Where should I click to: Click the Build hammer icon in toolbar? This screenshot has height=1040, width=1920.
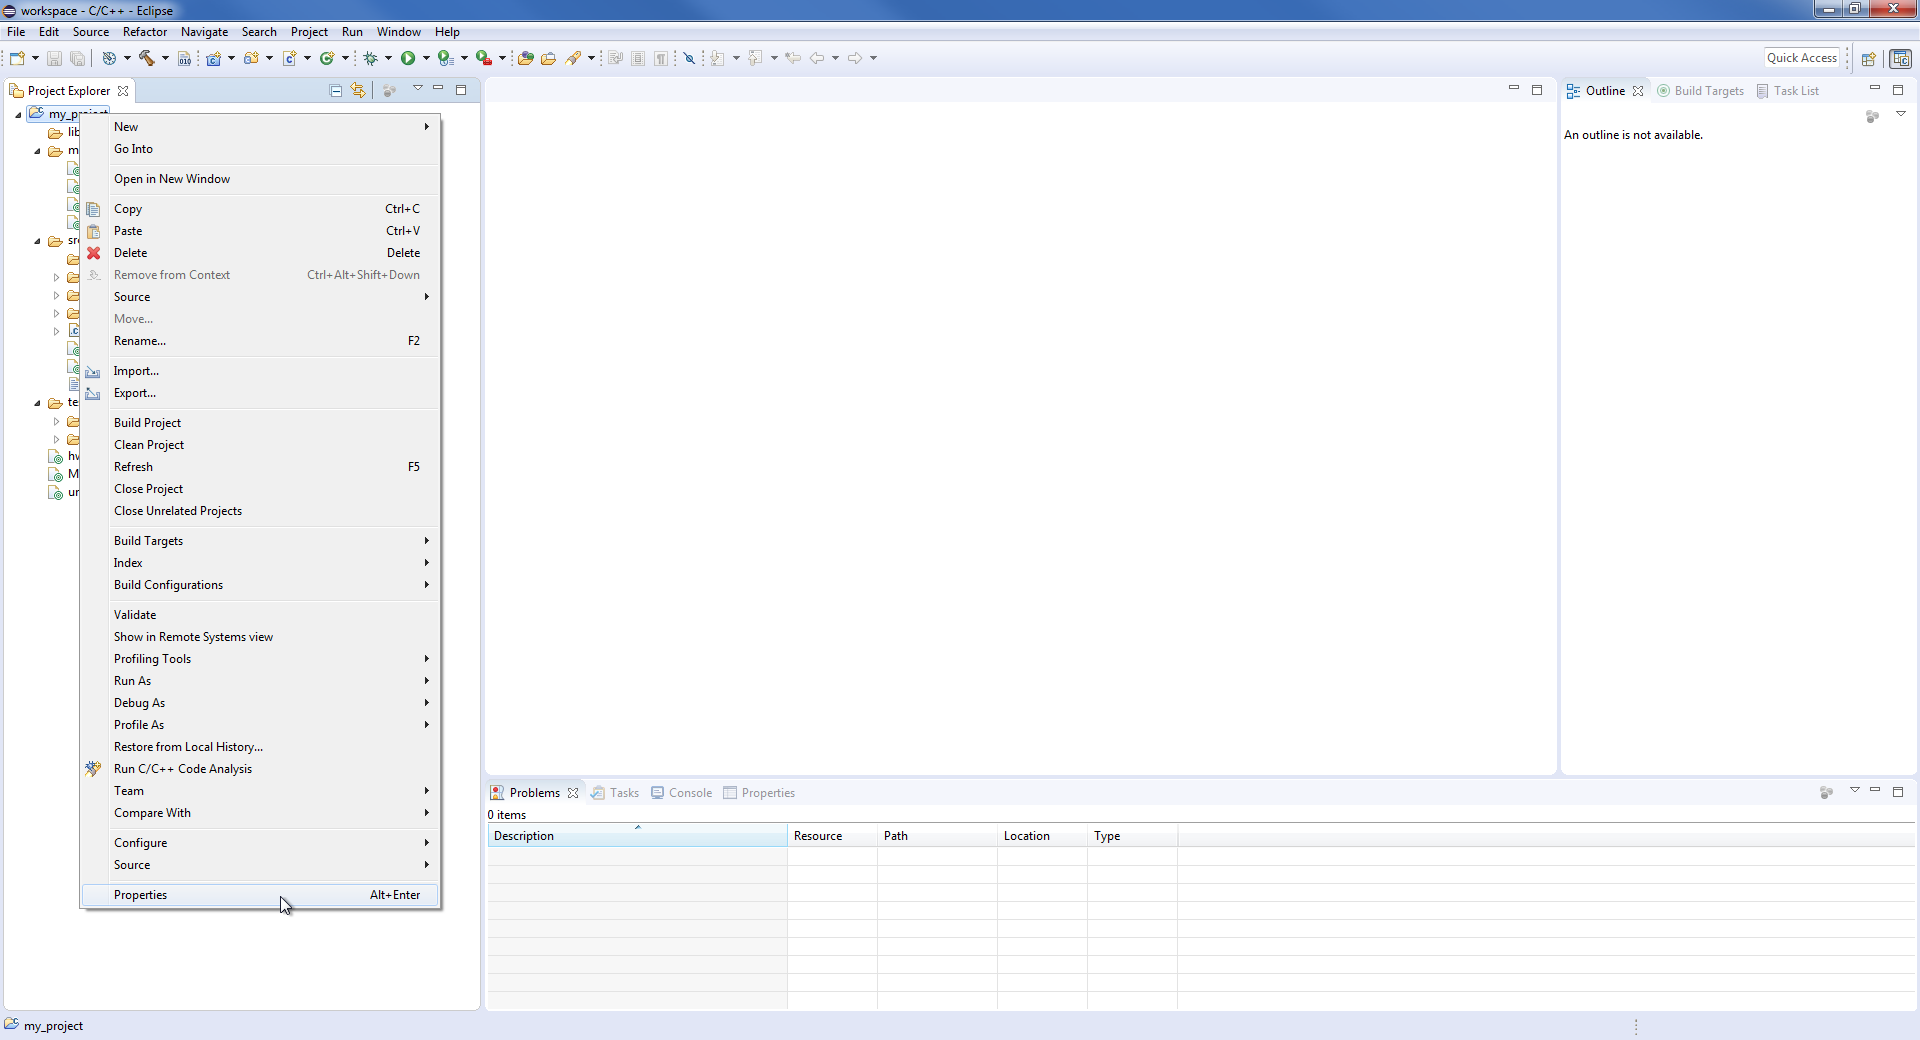(x=147, y=58)
